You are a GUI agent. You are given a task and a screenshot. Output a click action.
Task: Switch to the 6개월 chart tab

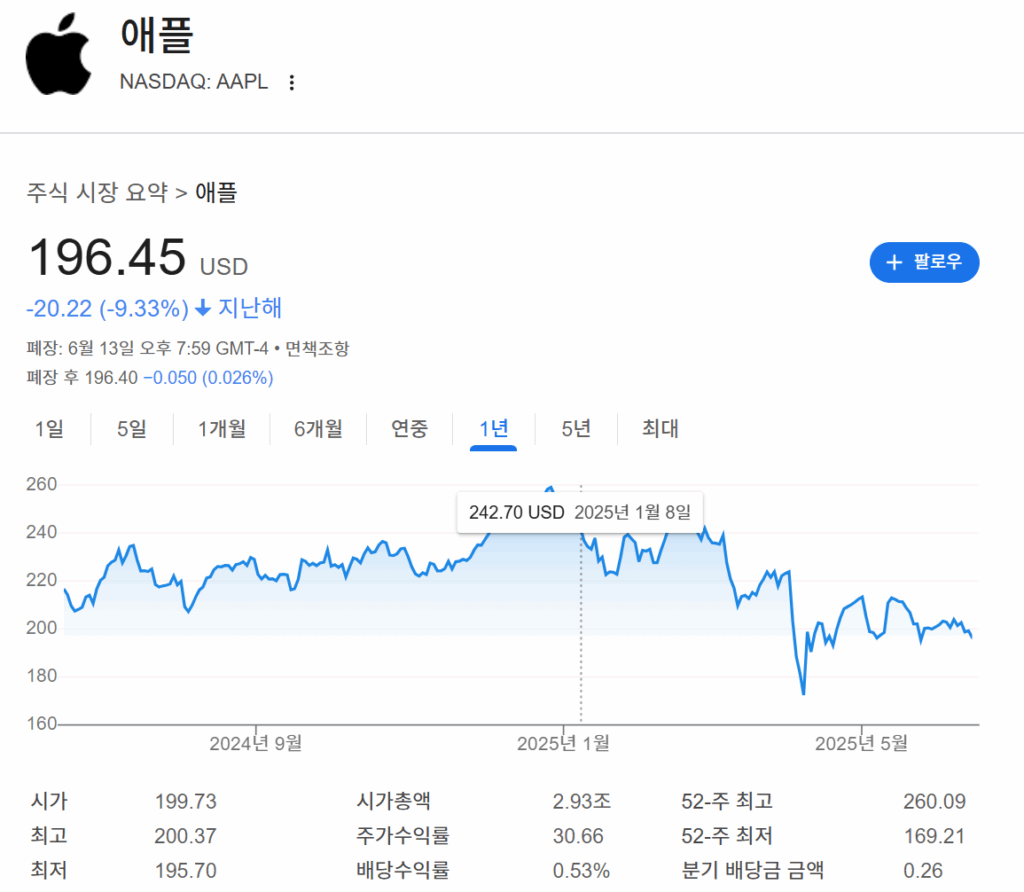pyautogui.click(x=319, y=429)
